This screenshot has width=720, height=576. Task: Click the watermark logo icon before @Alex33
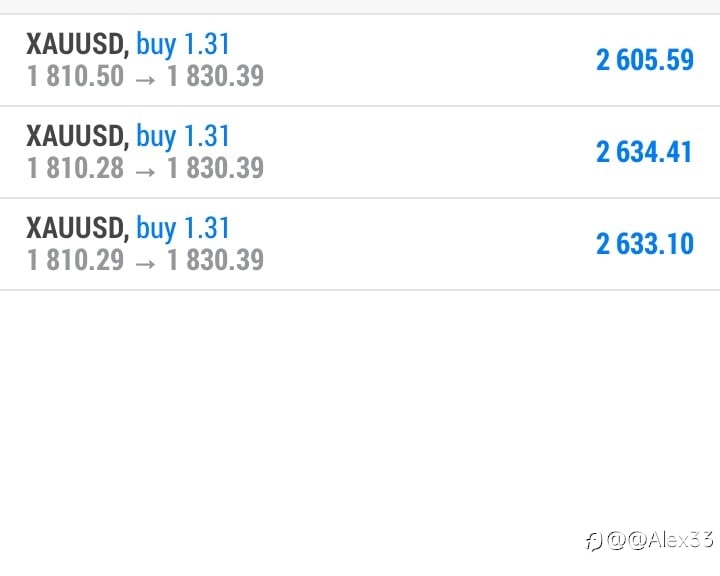pos(593,541)
